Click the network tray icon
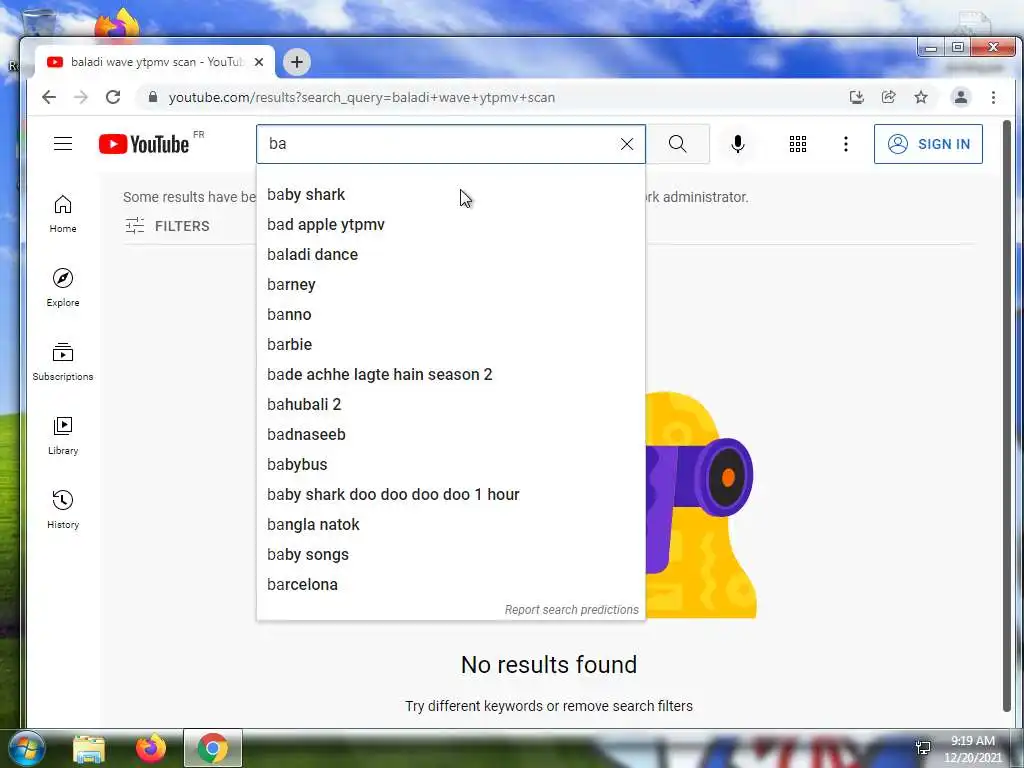 pos(923,748)
